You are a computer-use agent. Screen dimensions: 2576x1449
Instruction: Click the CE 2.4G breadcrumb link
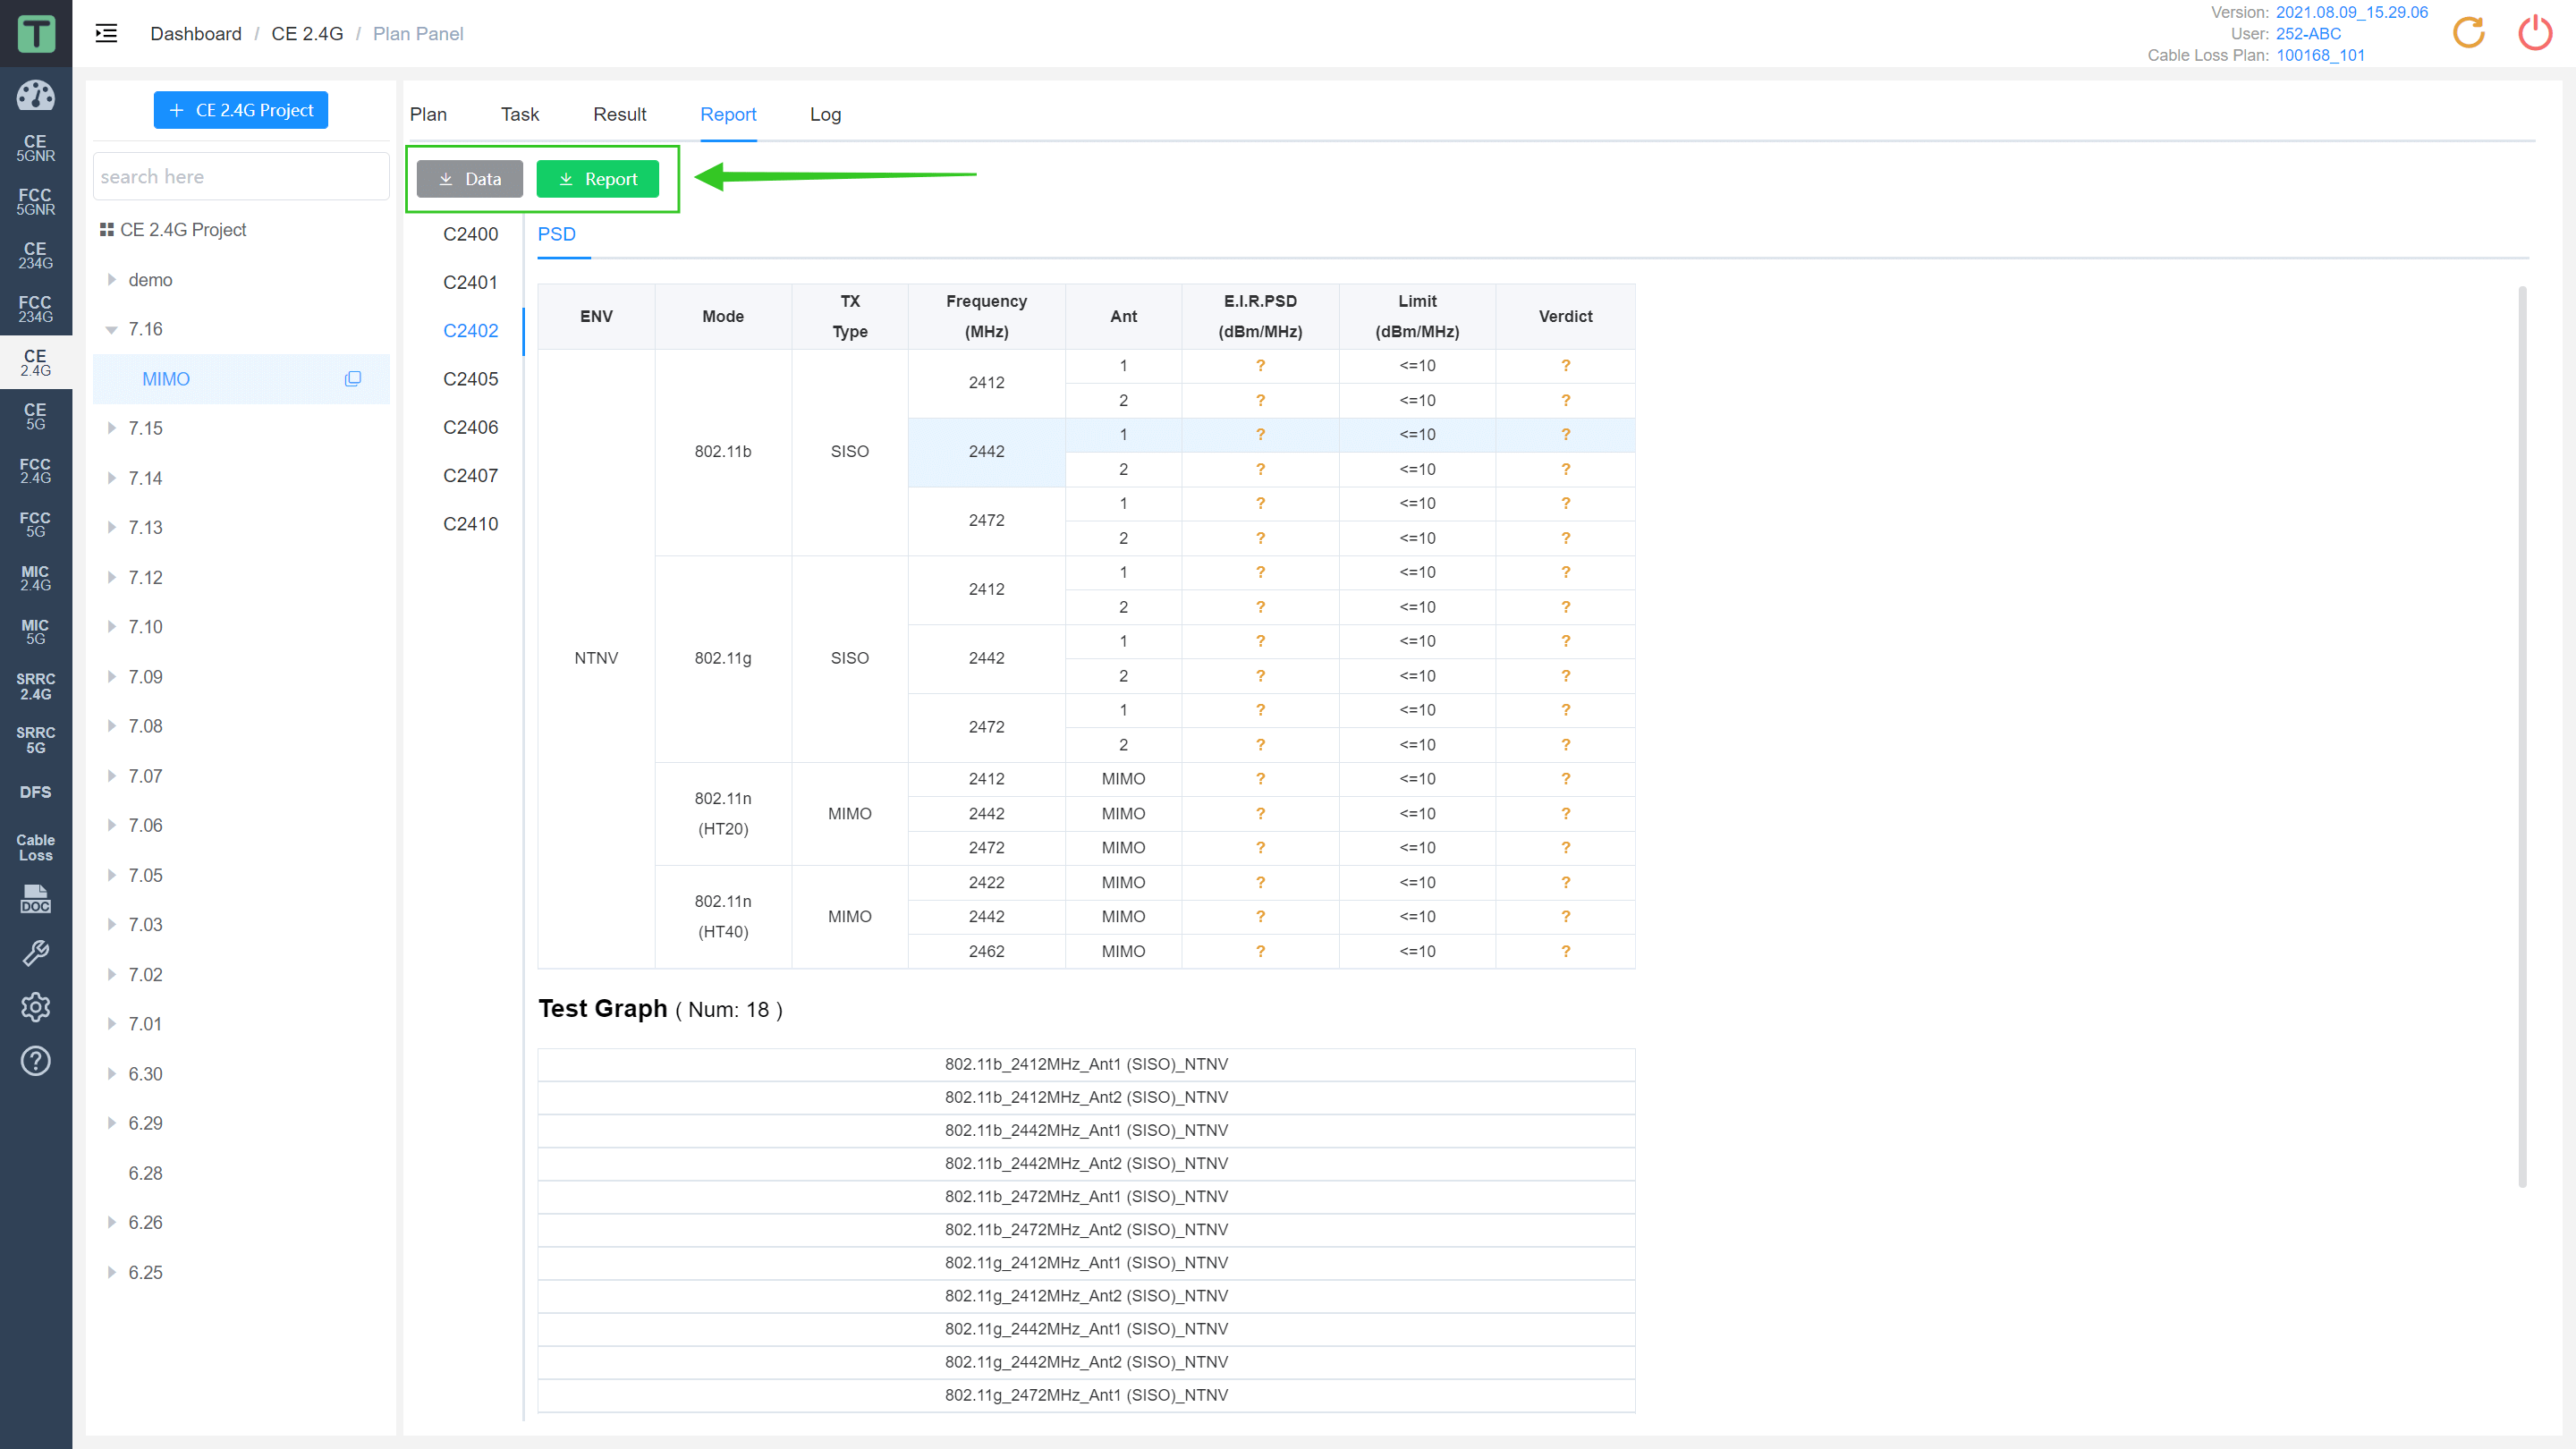(307, 33)
